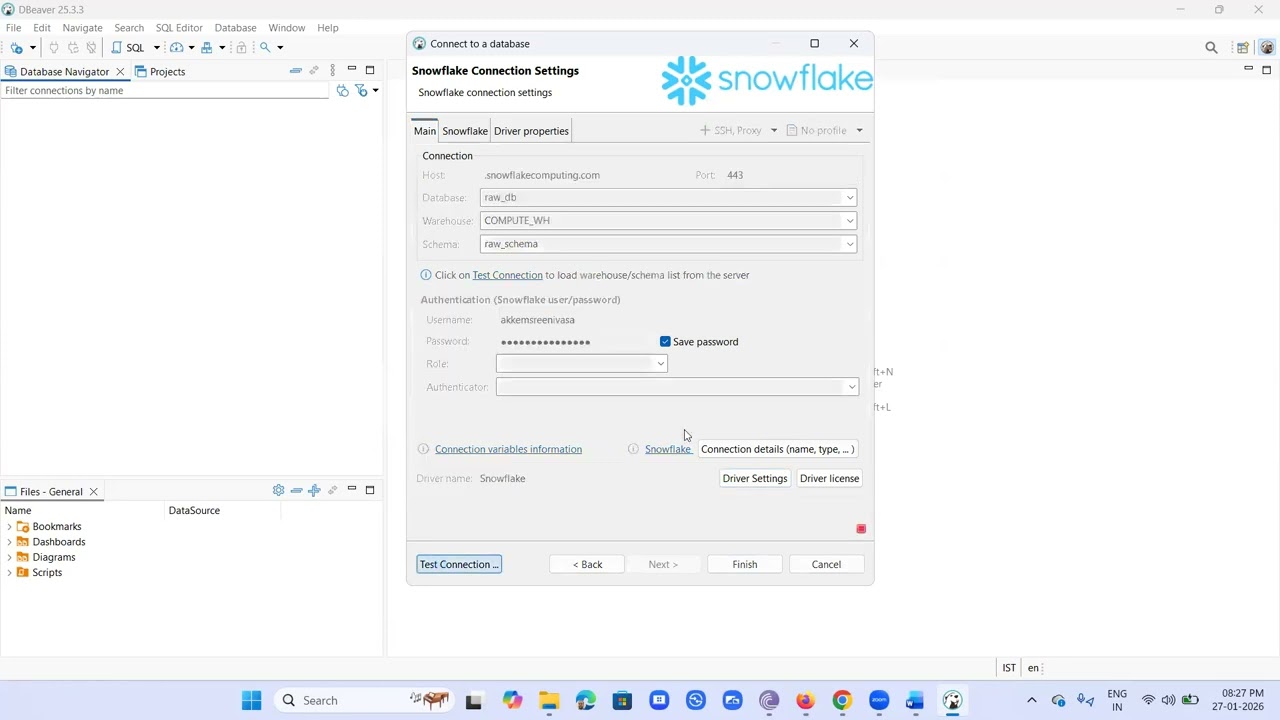Screen dimensions: 1280x720
Task: Open the SQL button dropdown arrow
Action: pyautogui.click(x=156, y=47)
